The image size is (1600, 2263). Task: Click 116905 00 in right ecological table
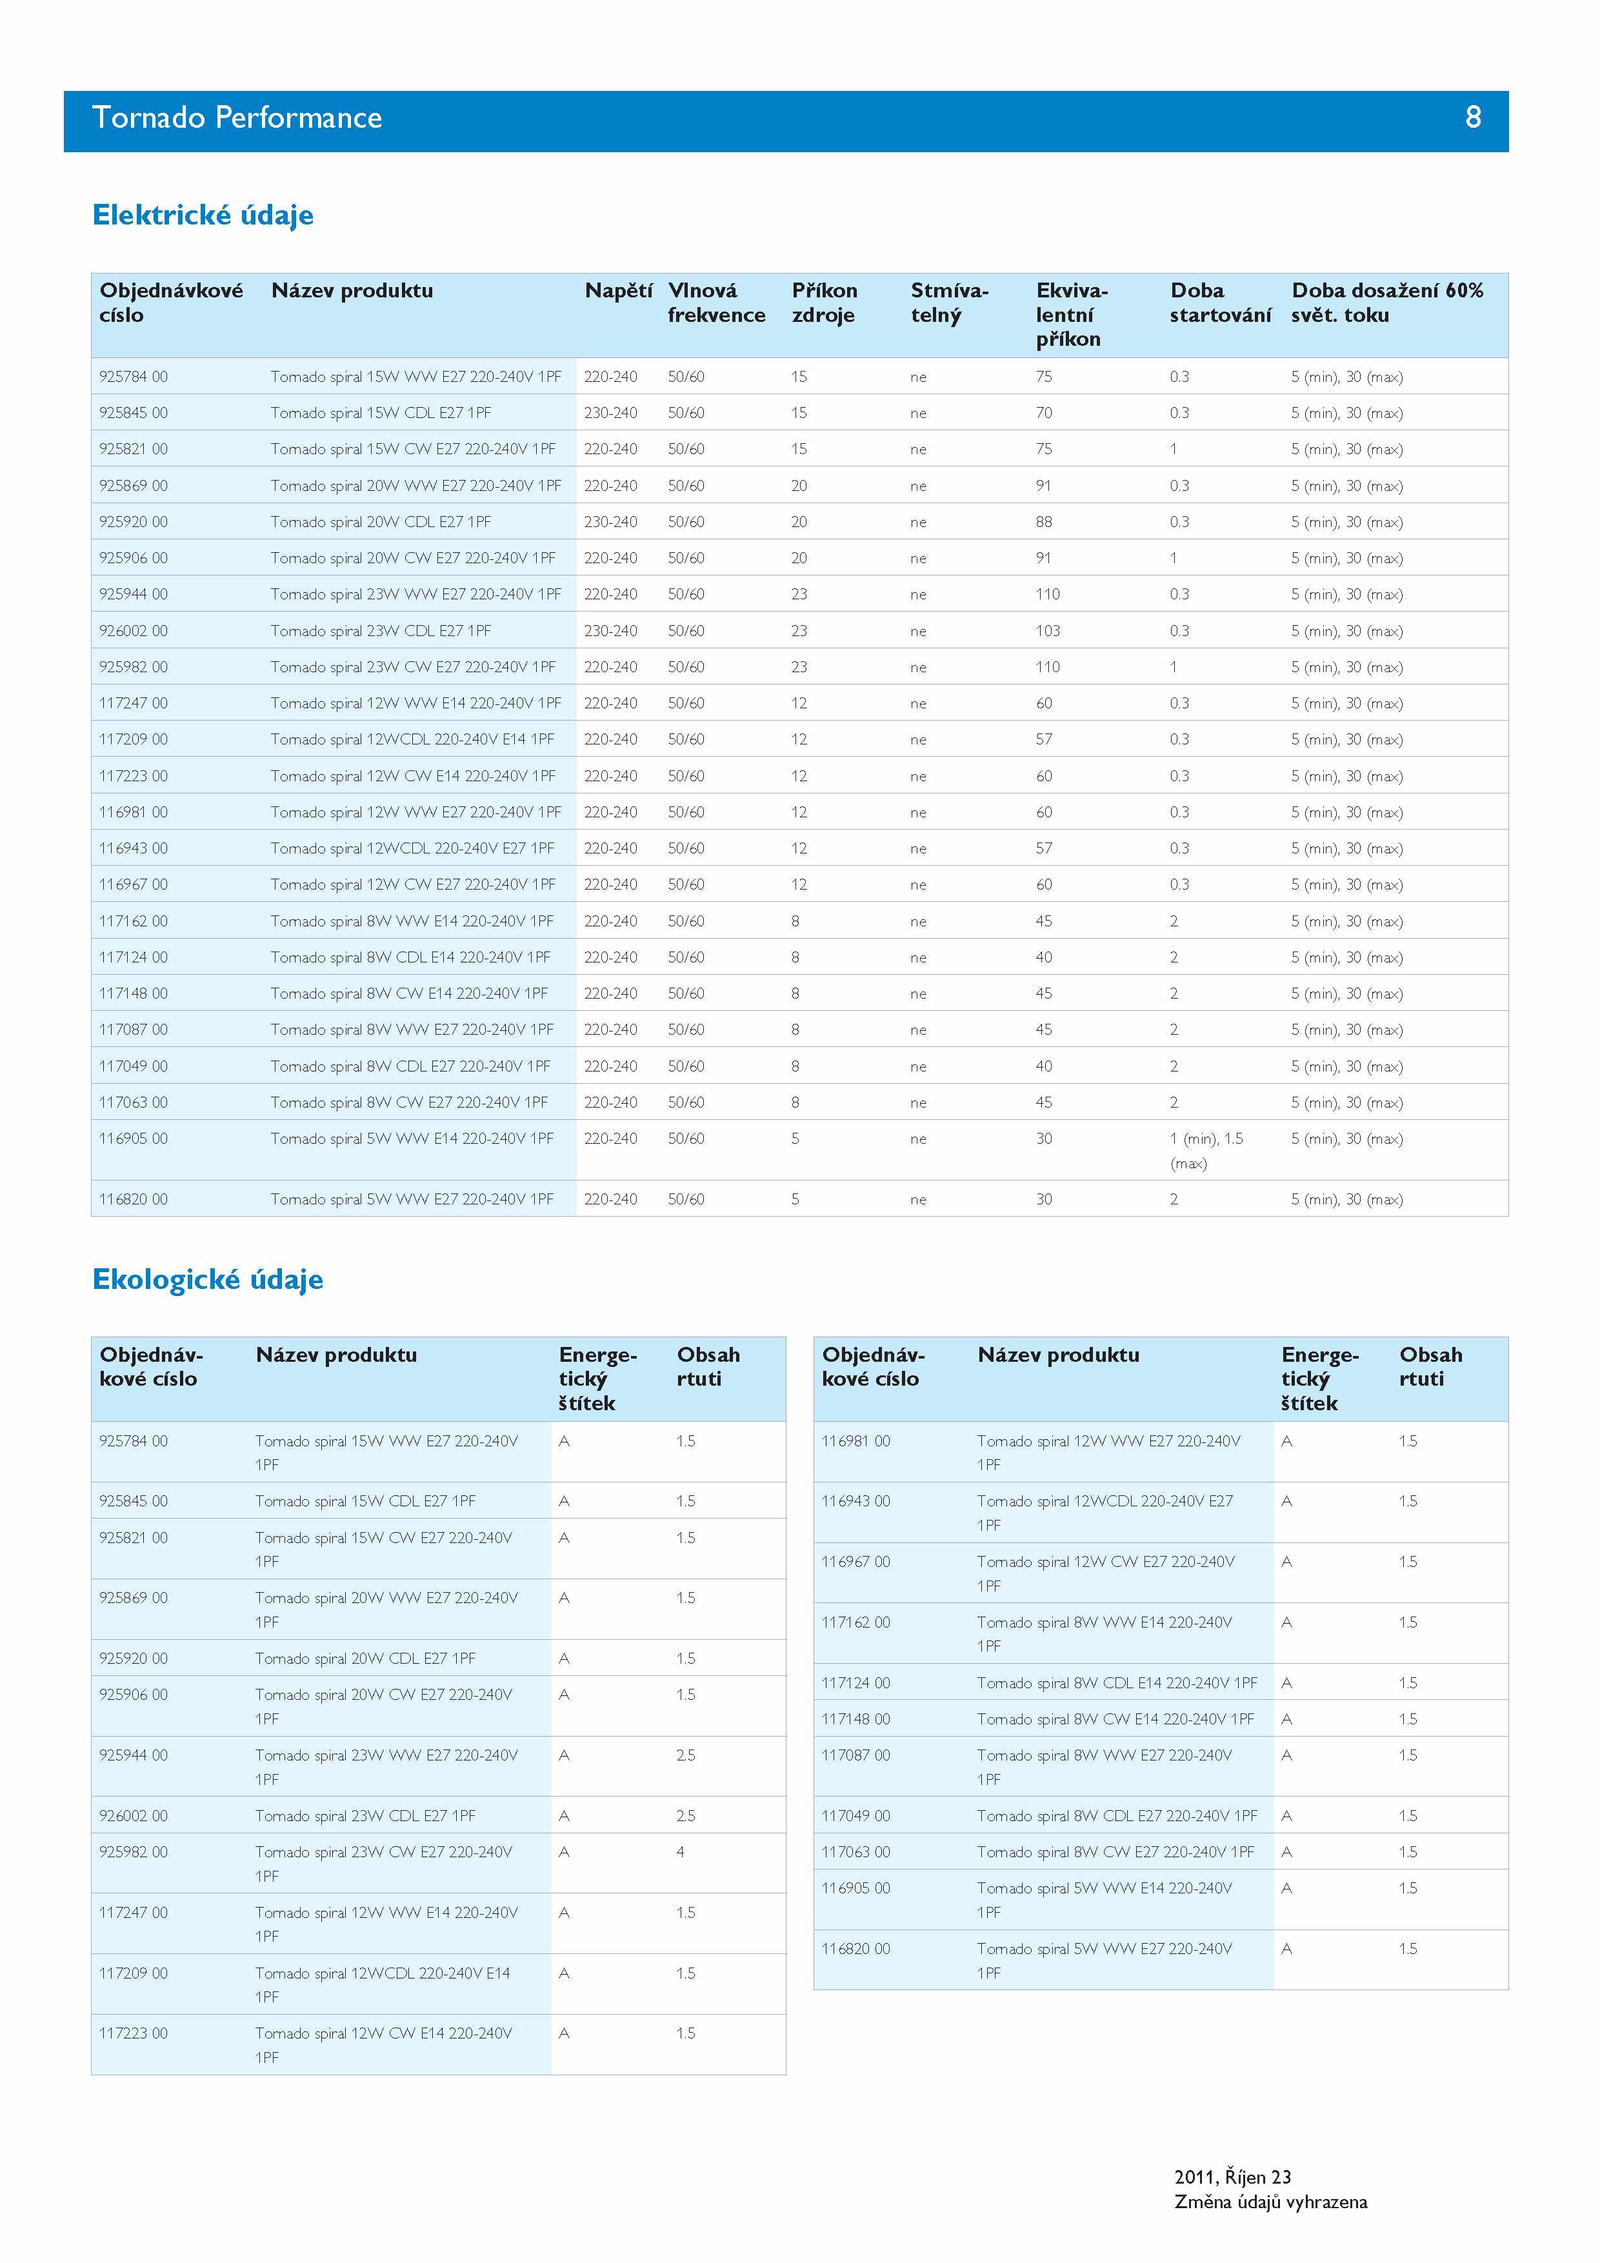[x=855, y=1888]
